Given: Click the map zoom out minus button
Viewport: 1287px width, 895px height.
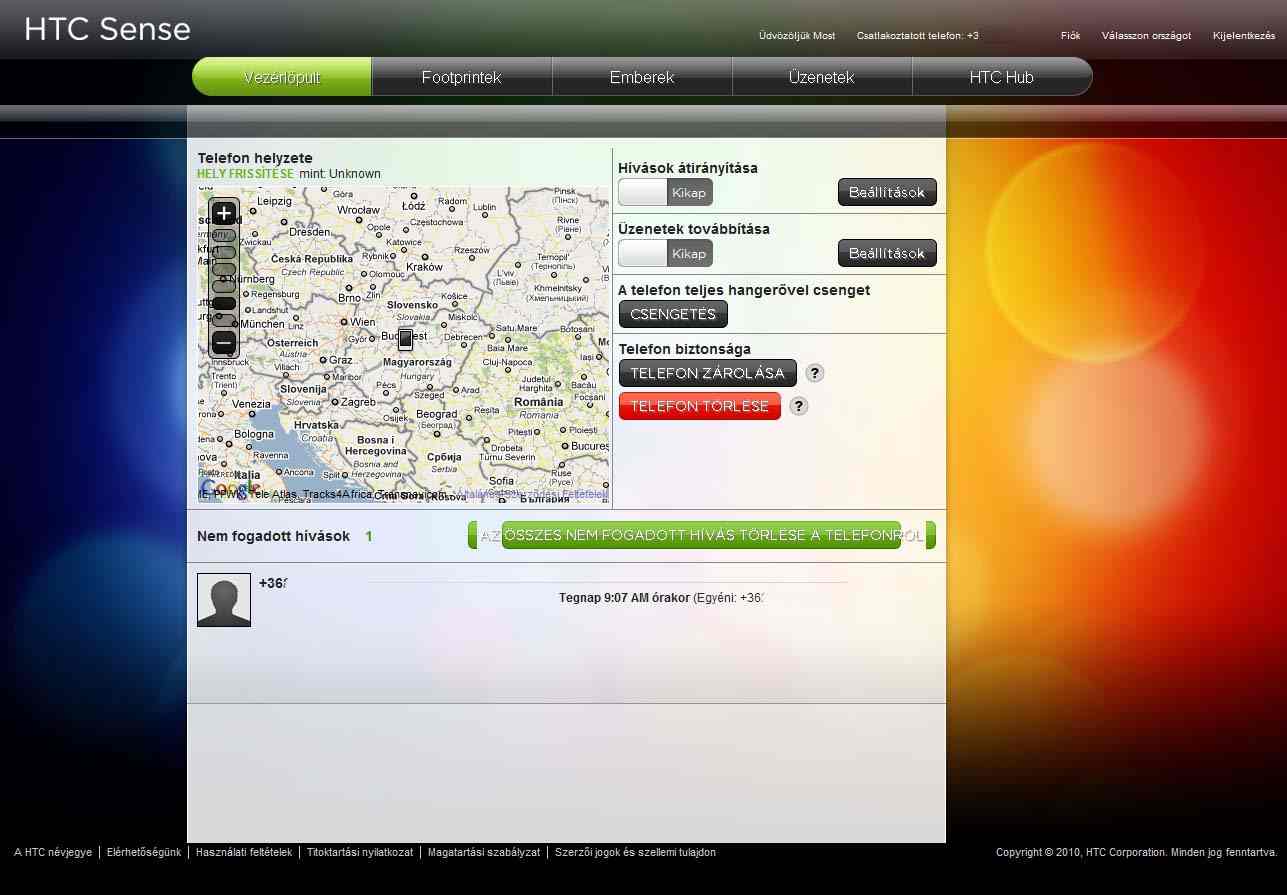Looking at the screenshot, I should click(x=224, y=342).
